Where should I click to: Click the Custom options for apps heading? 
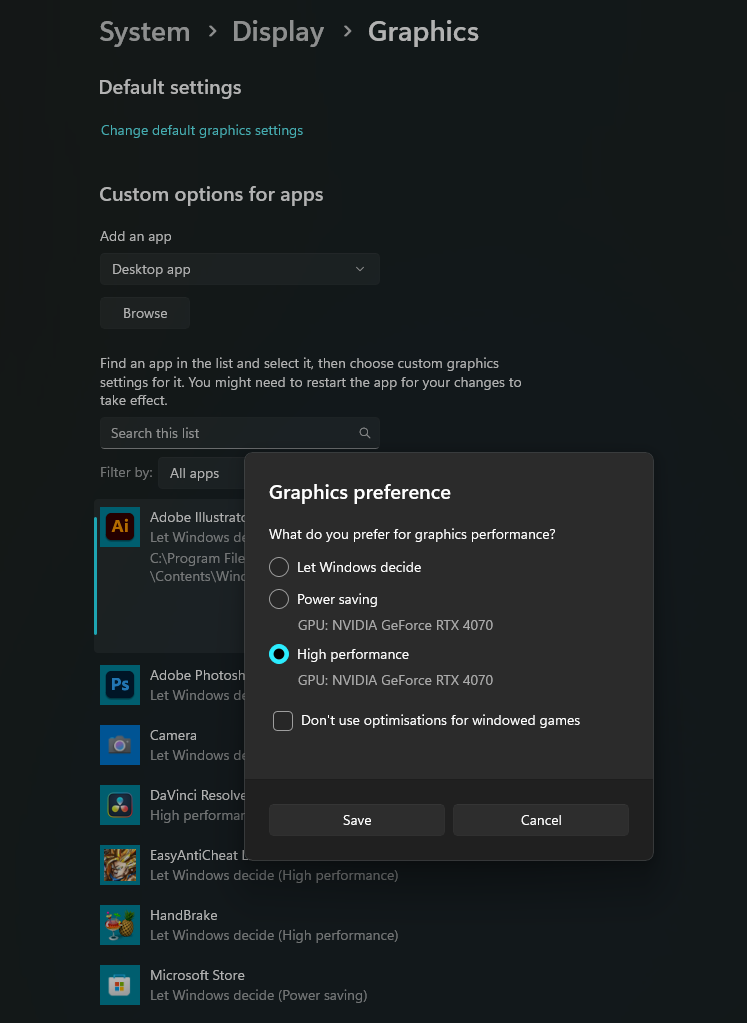coord(211,194)
